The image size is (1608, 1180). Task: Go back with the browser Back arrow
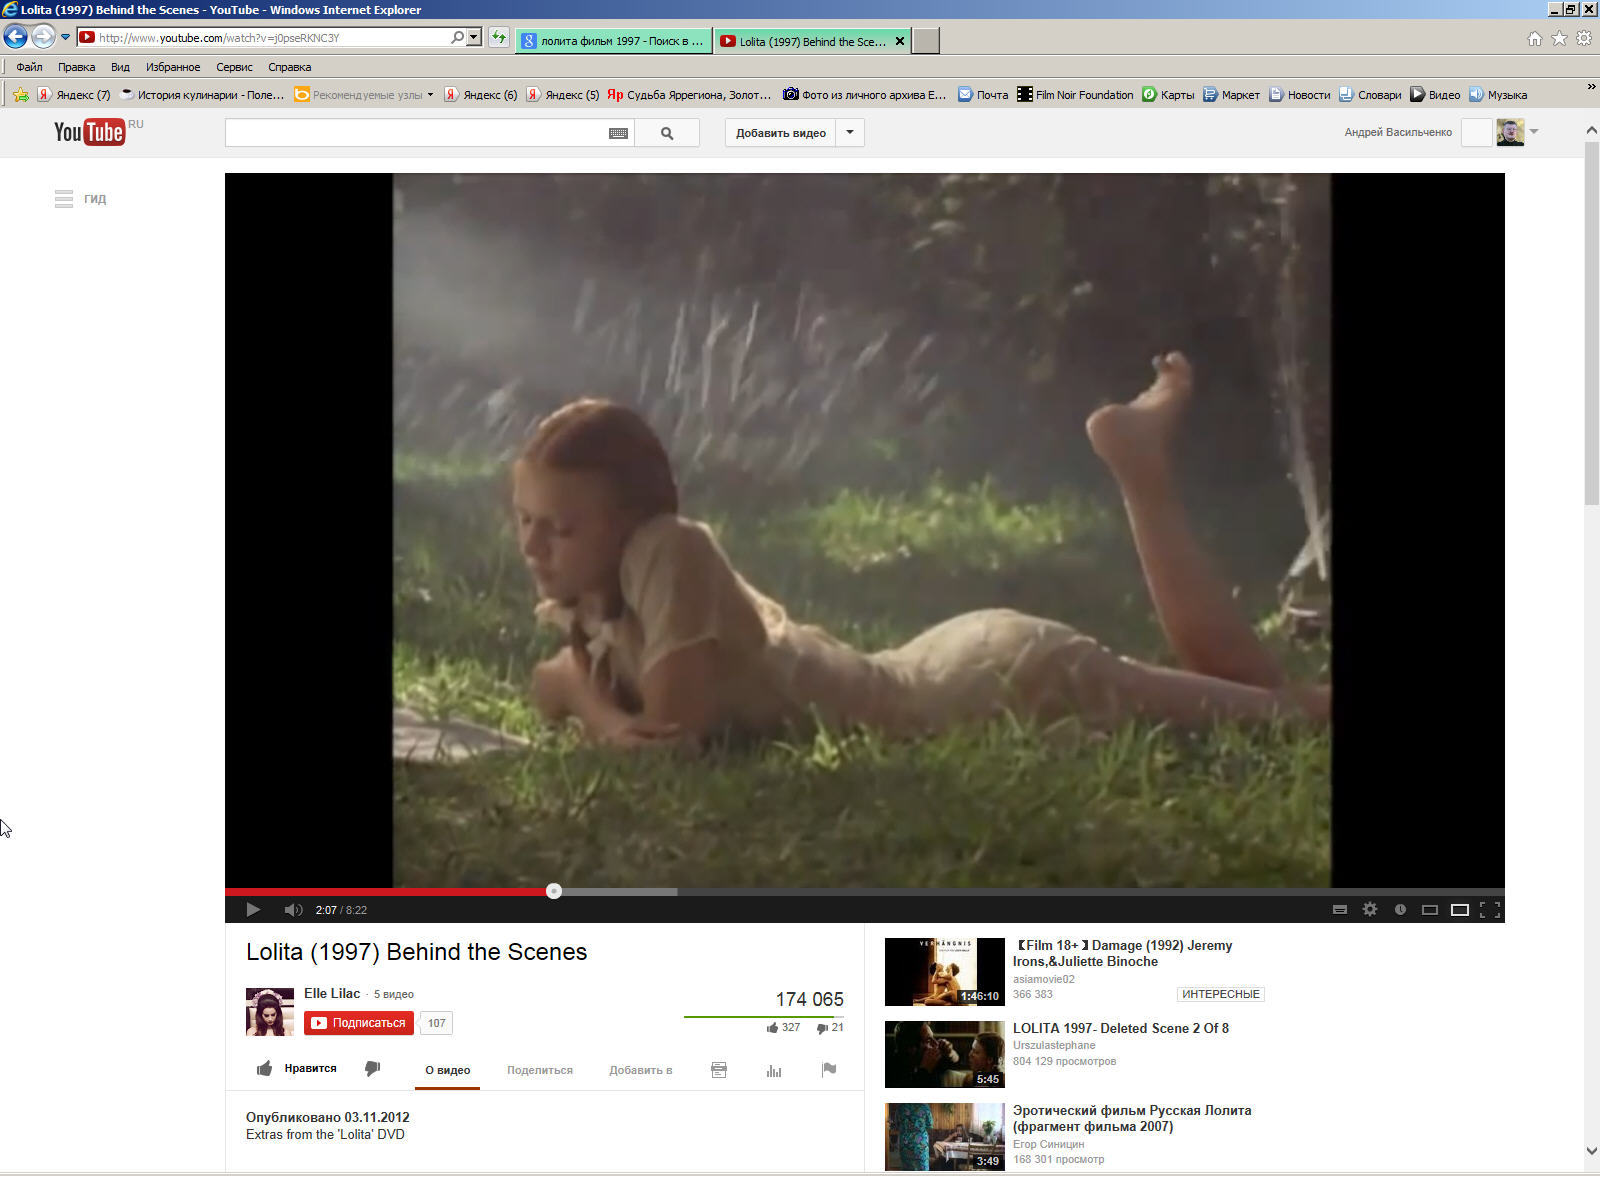15,38
